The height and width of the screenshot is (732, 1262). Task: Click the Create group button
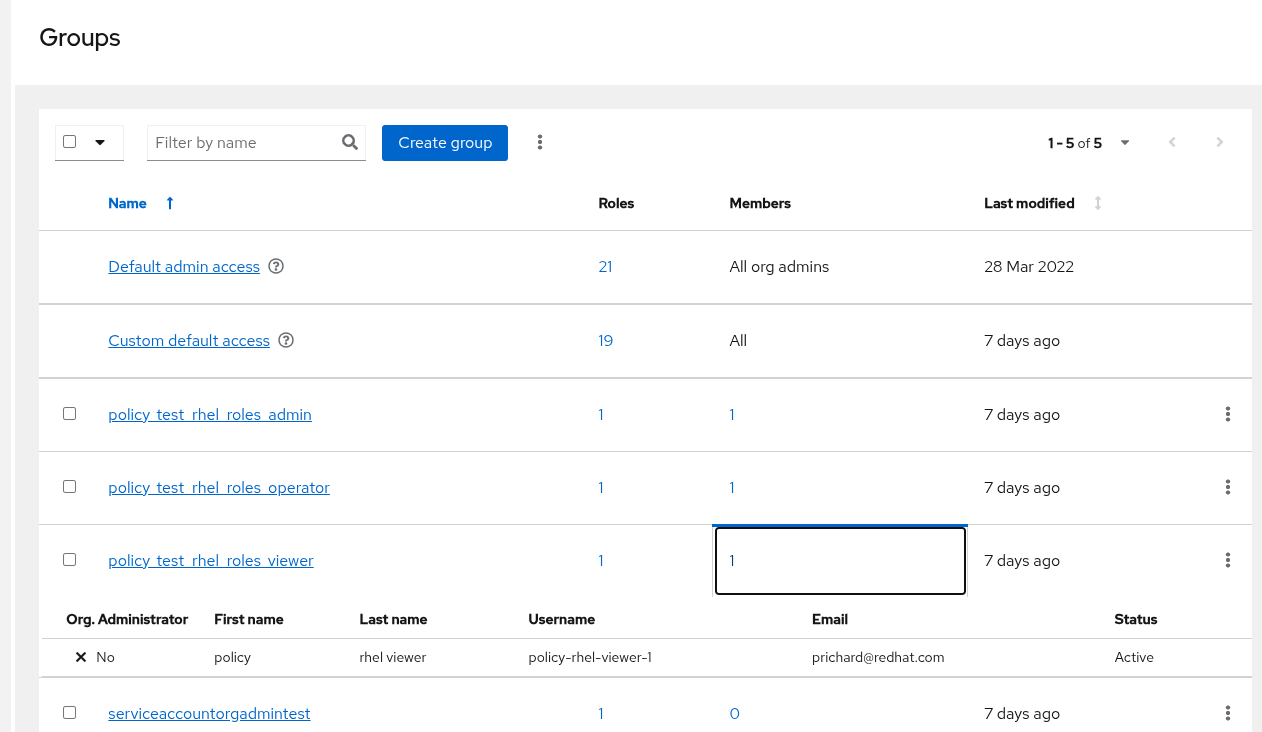coord(445,142)
